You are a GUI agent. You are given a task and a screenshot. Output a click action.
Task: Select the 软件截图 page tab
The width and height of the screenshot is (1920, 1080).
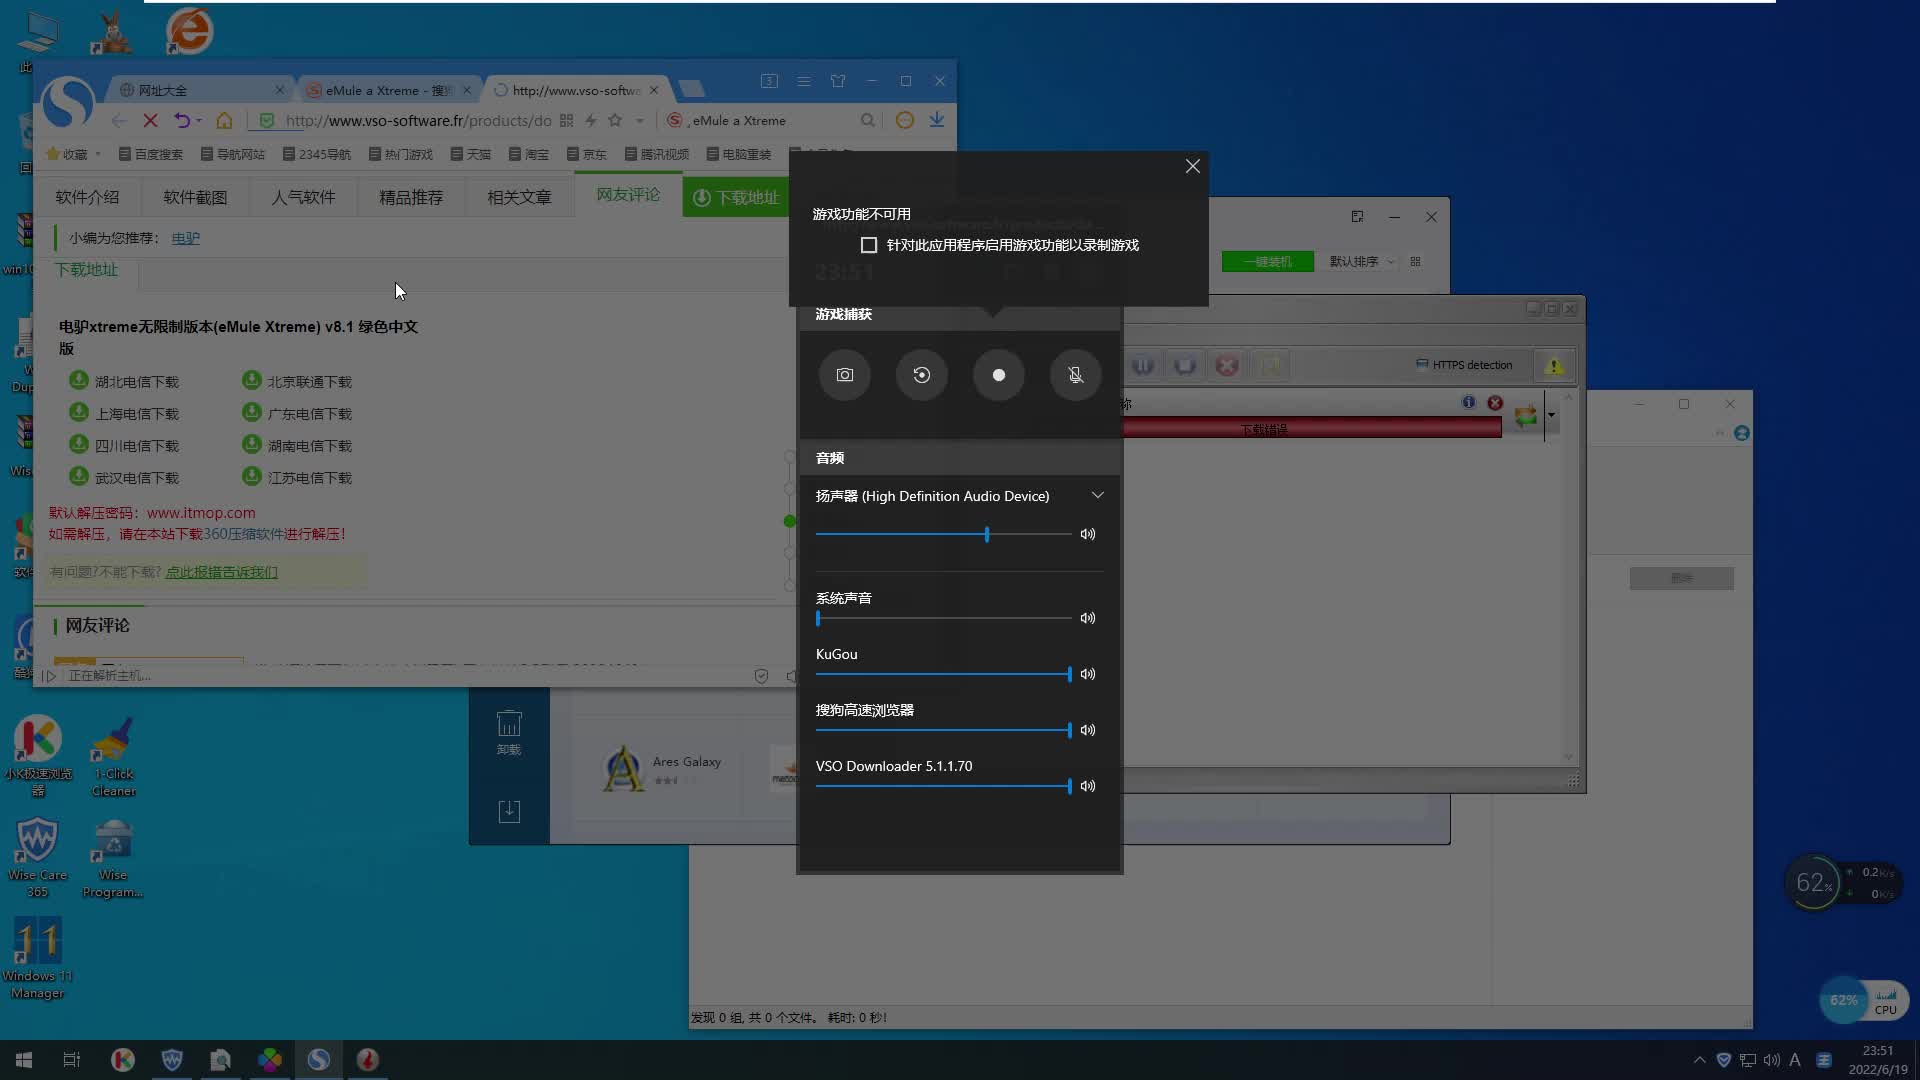click(195, 197)
